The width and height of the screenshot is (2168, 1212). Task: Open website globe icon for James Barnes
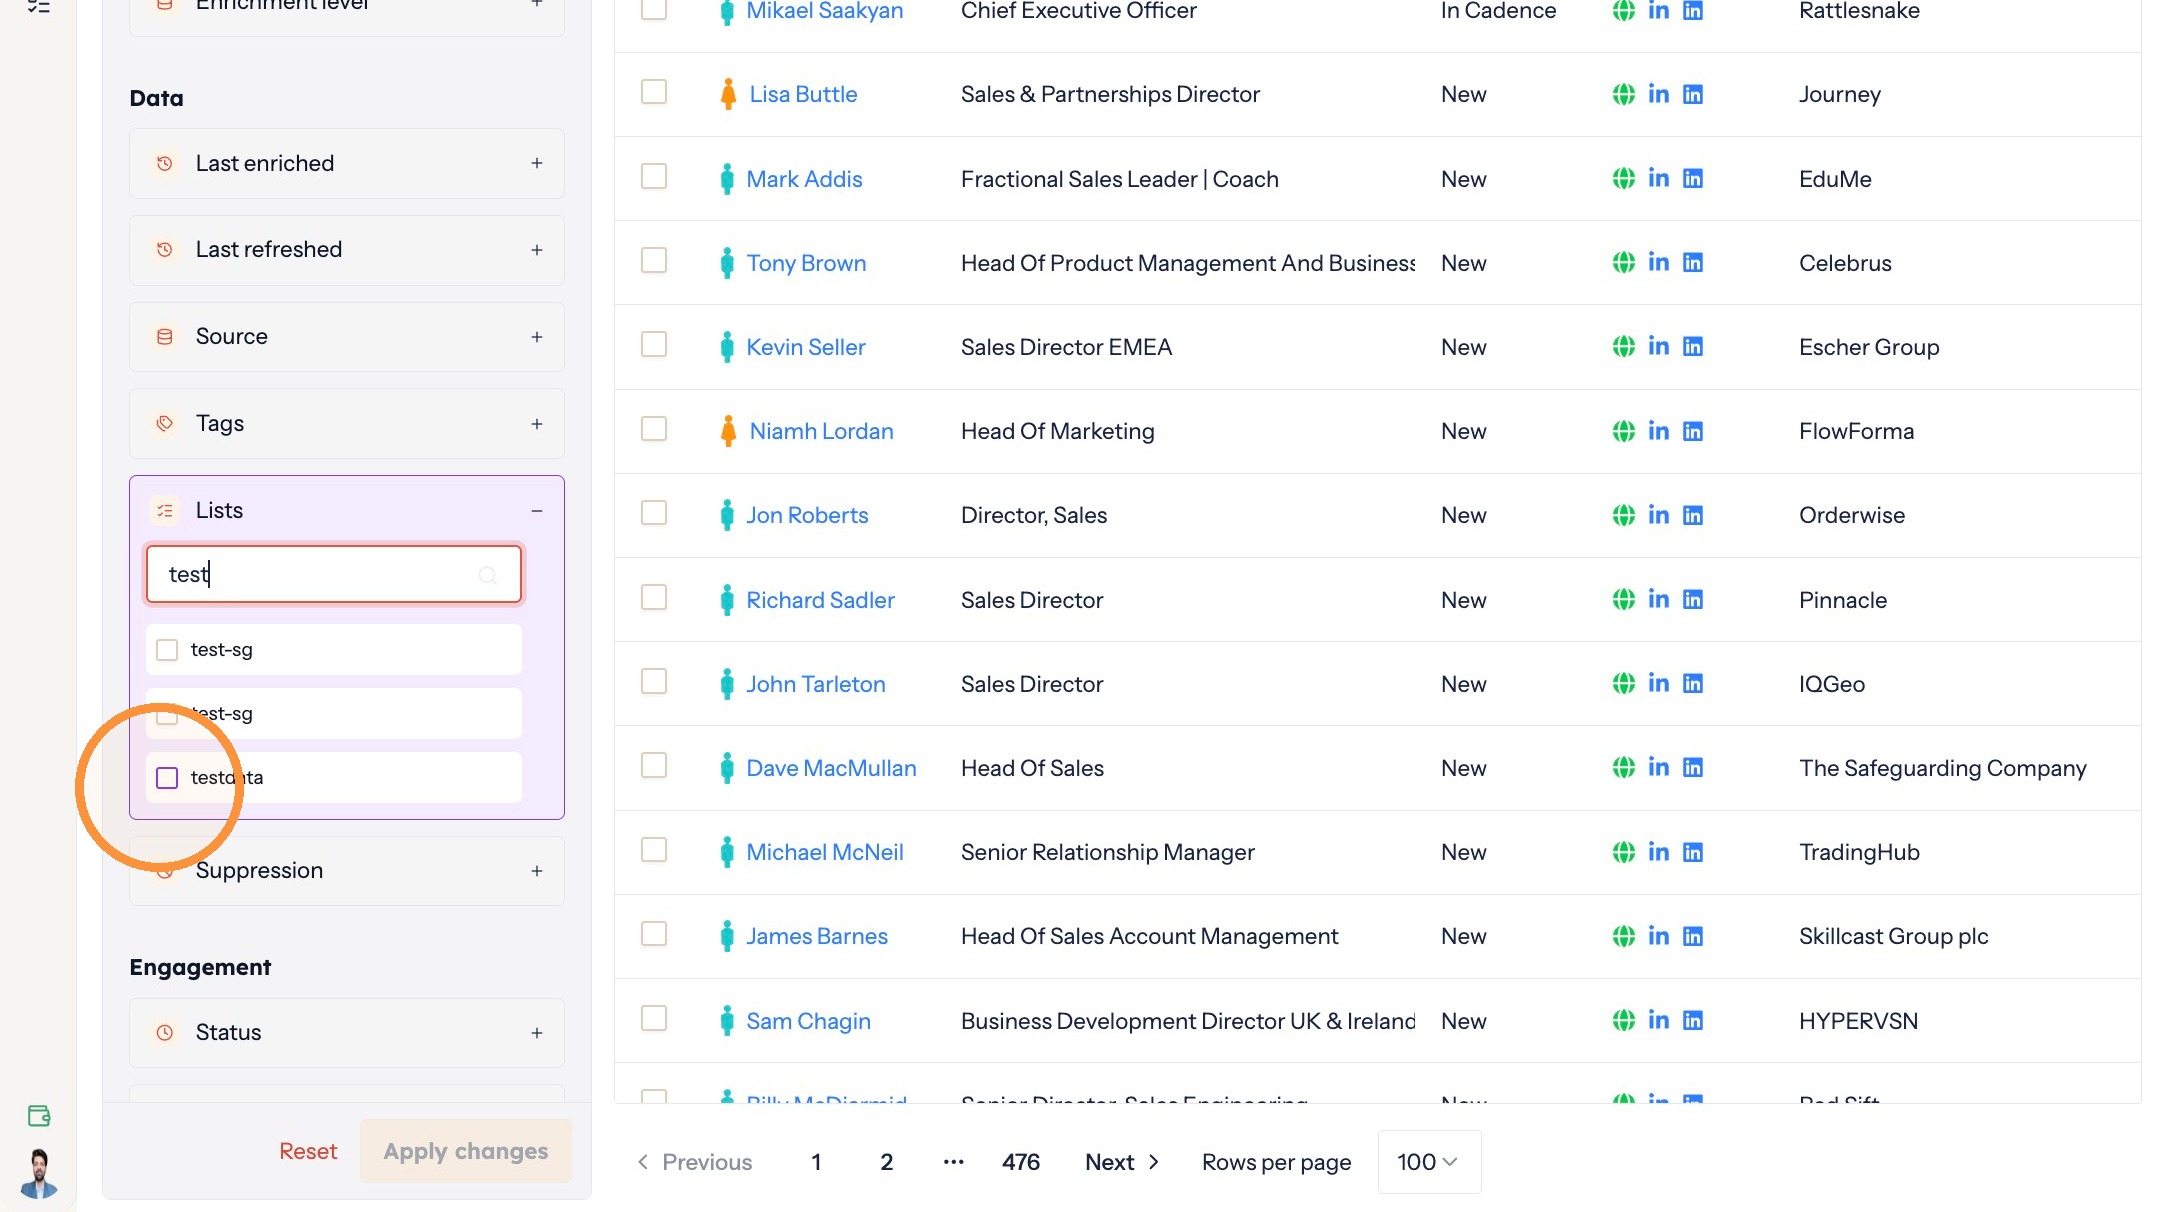1623,936
